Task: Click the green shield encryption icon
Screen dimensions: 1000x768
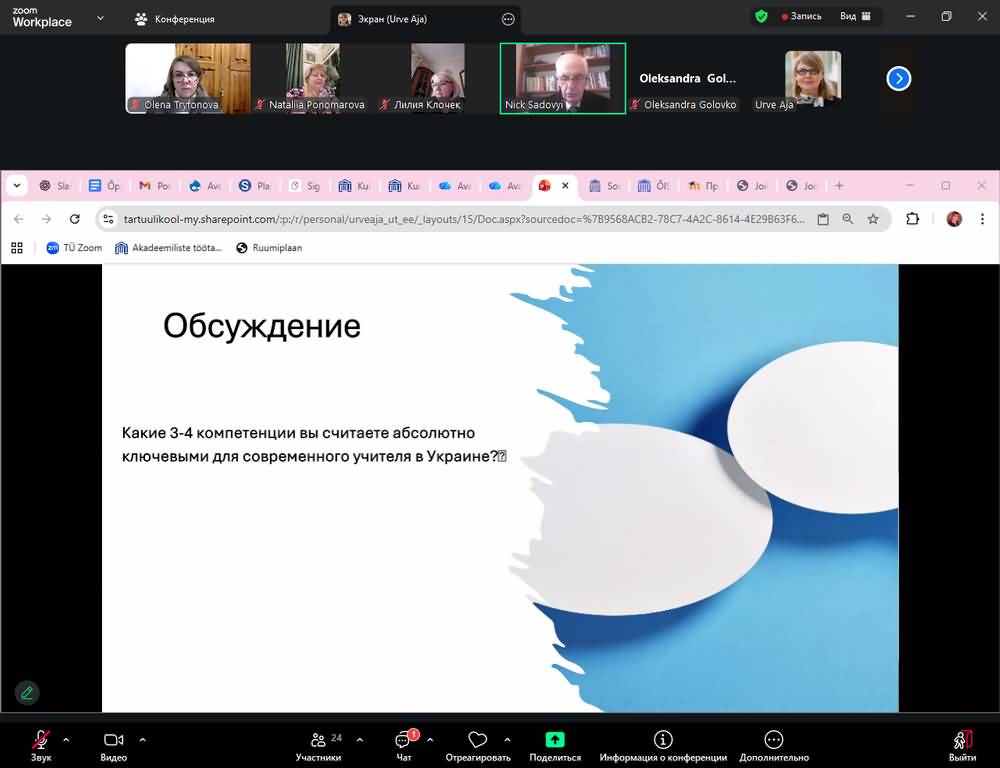Action: [761, 16]
